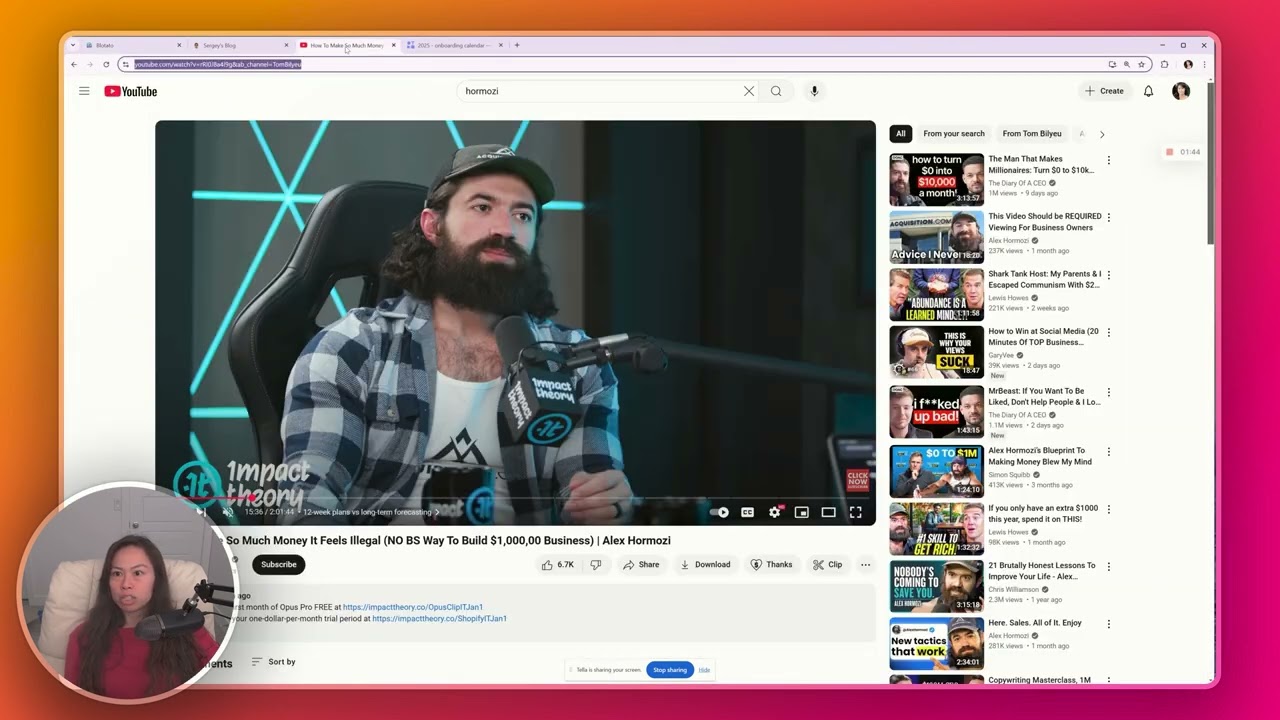Click the search magnifier button
Viewport: 1280px width, 720px height.
[776, 91]
